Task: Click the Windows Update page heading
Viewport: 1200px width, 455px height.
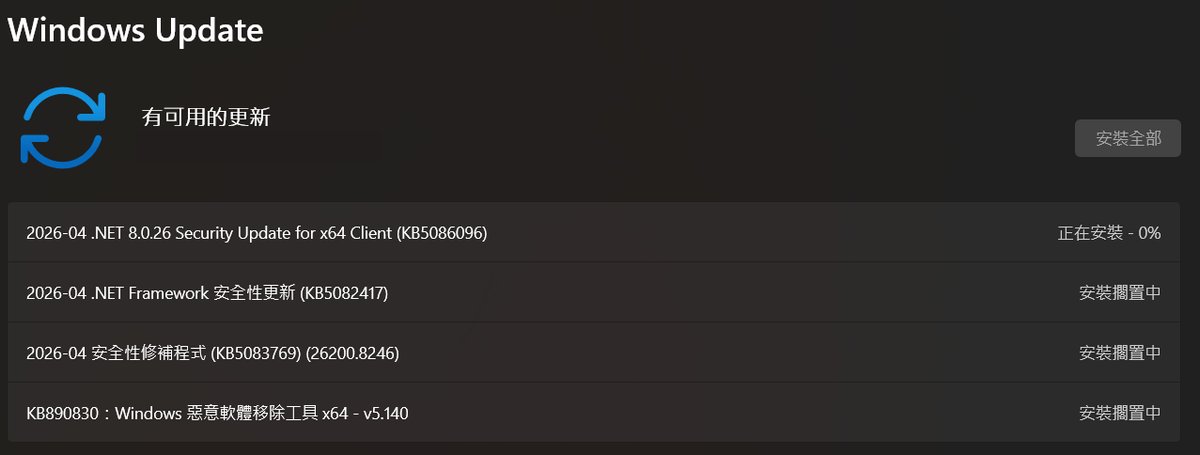Action: 135,30
